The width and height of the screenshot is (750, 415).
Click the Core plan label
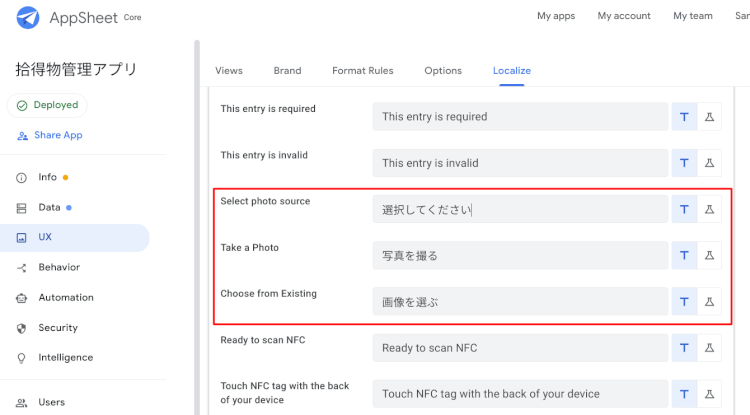(x=132, y=17)
